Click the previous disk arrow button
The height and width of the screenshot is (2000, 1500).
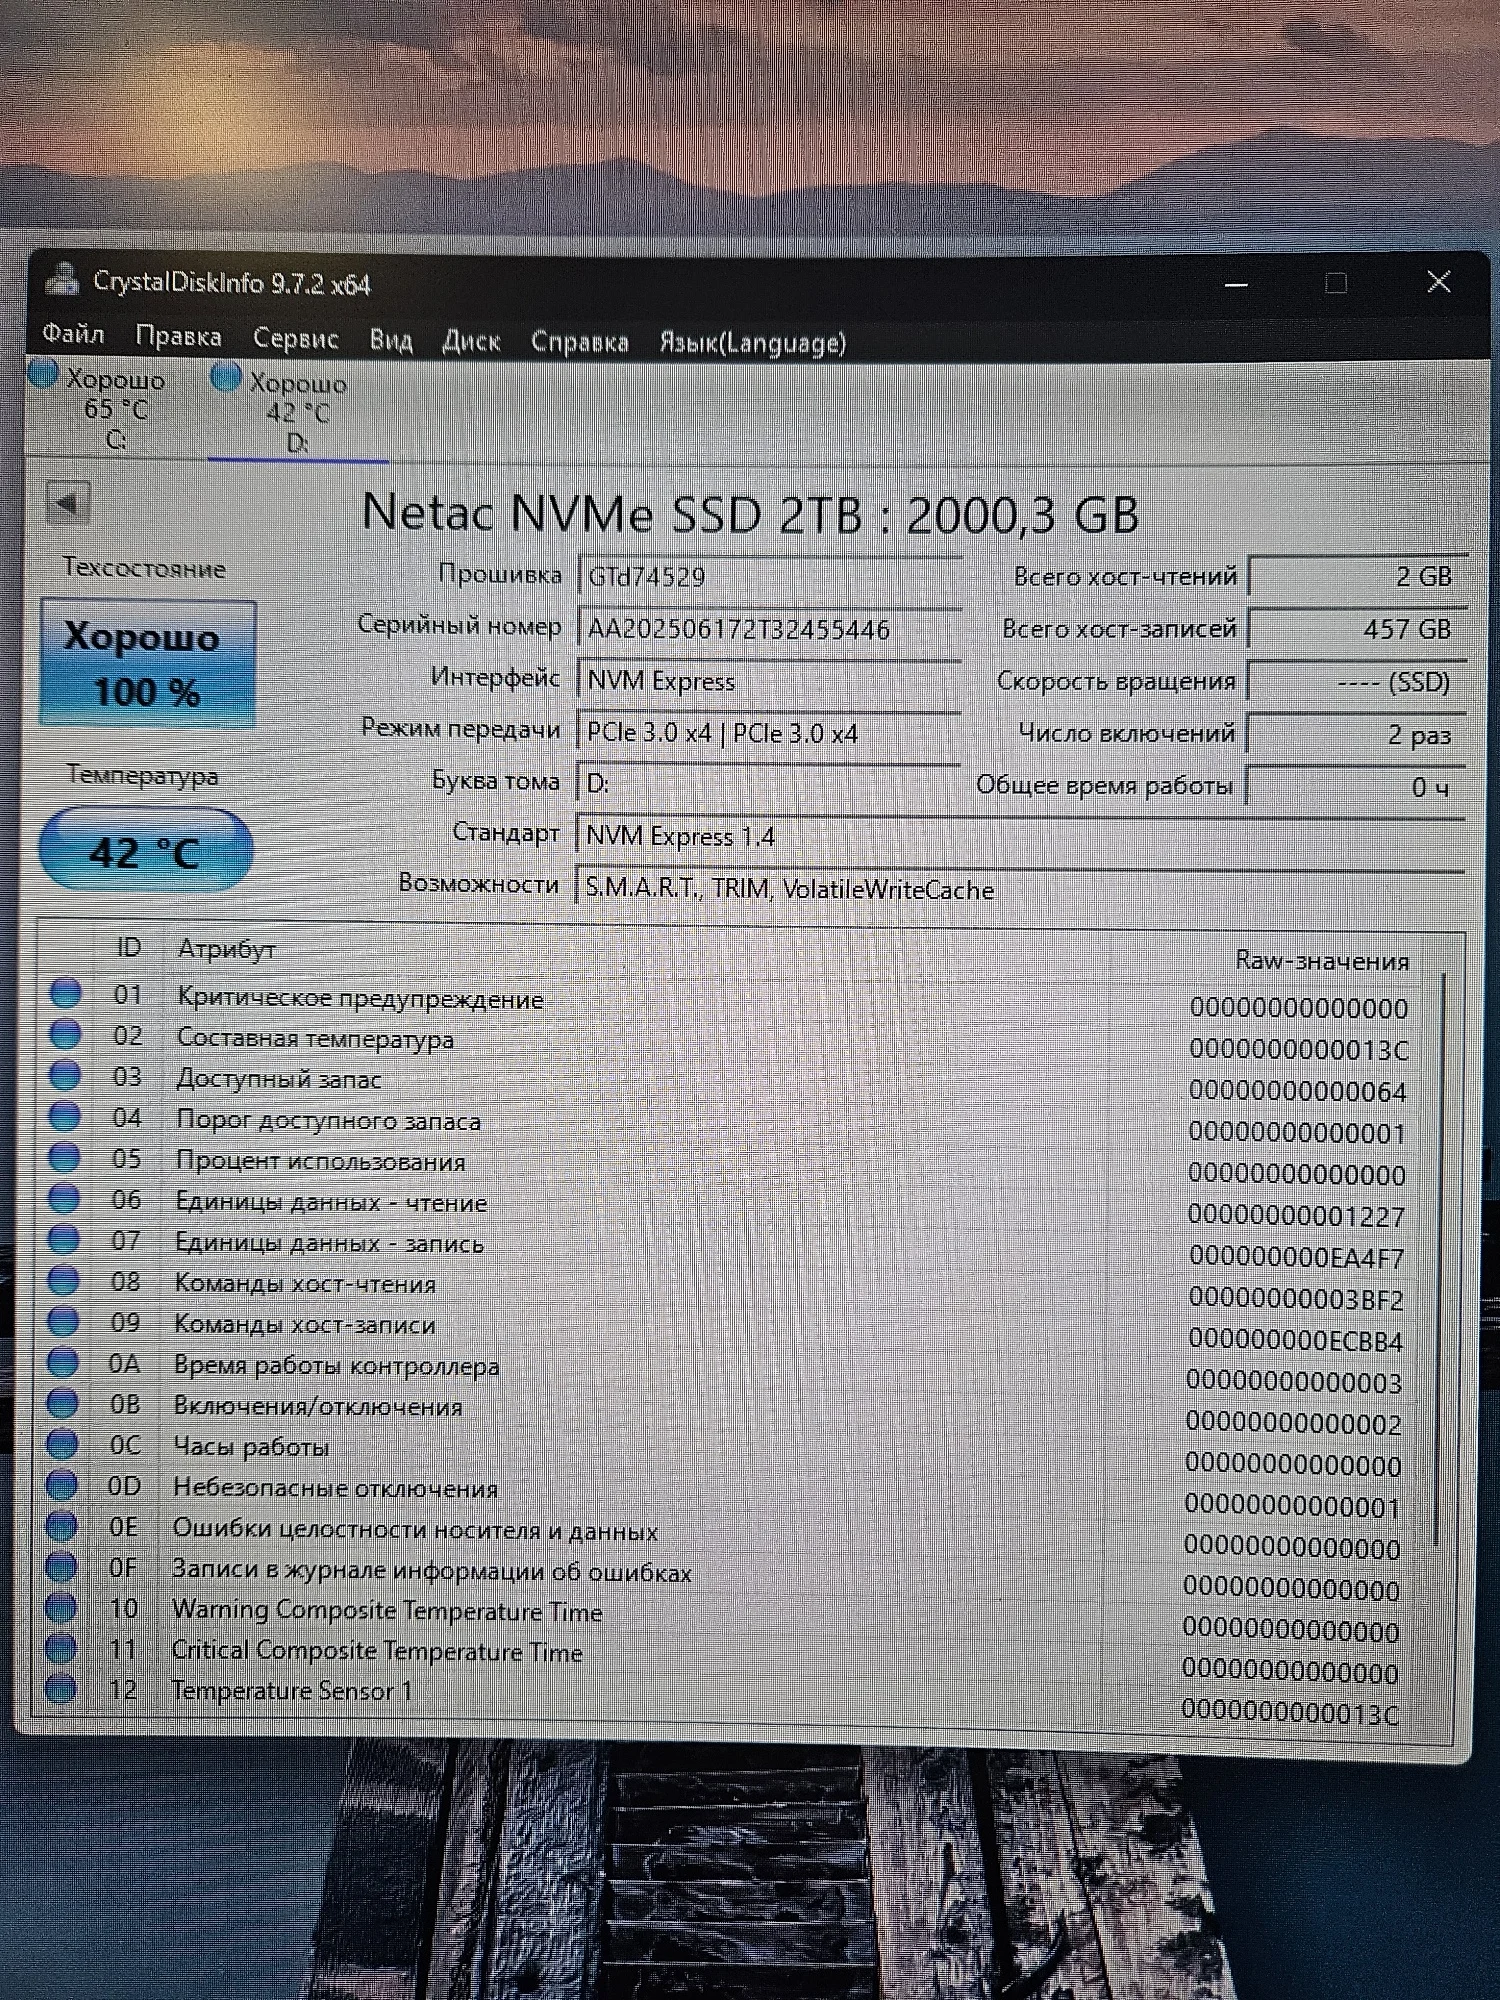pos(68,502)
